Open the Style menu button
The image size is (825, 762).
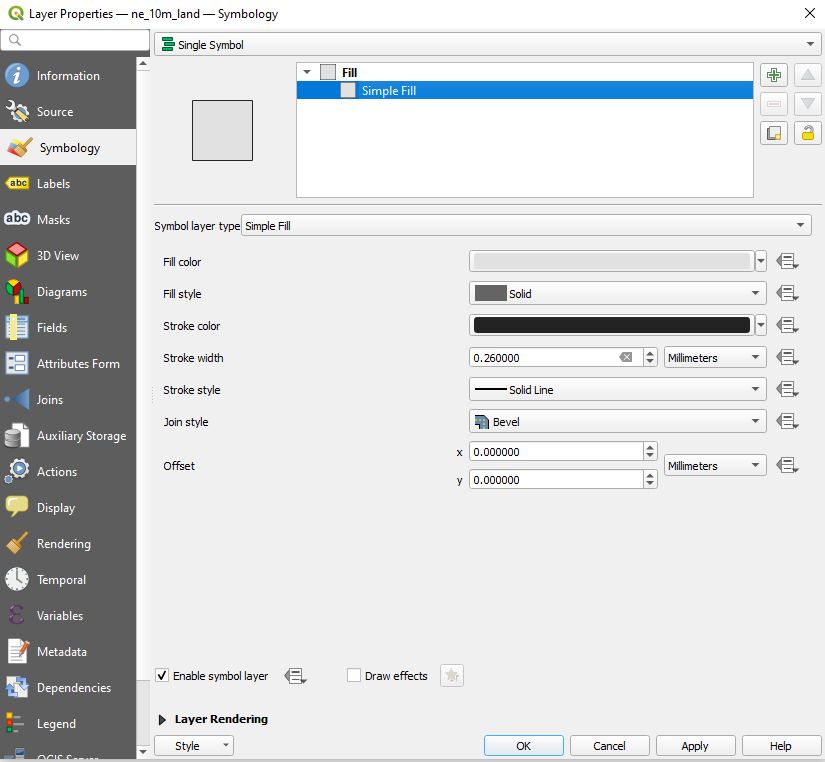tap(194, 746)
